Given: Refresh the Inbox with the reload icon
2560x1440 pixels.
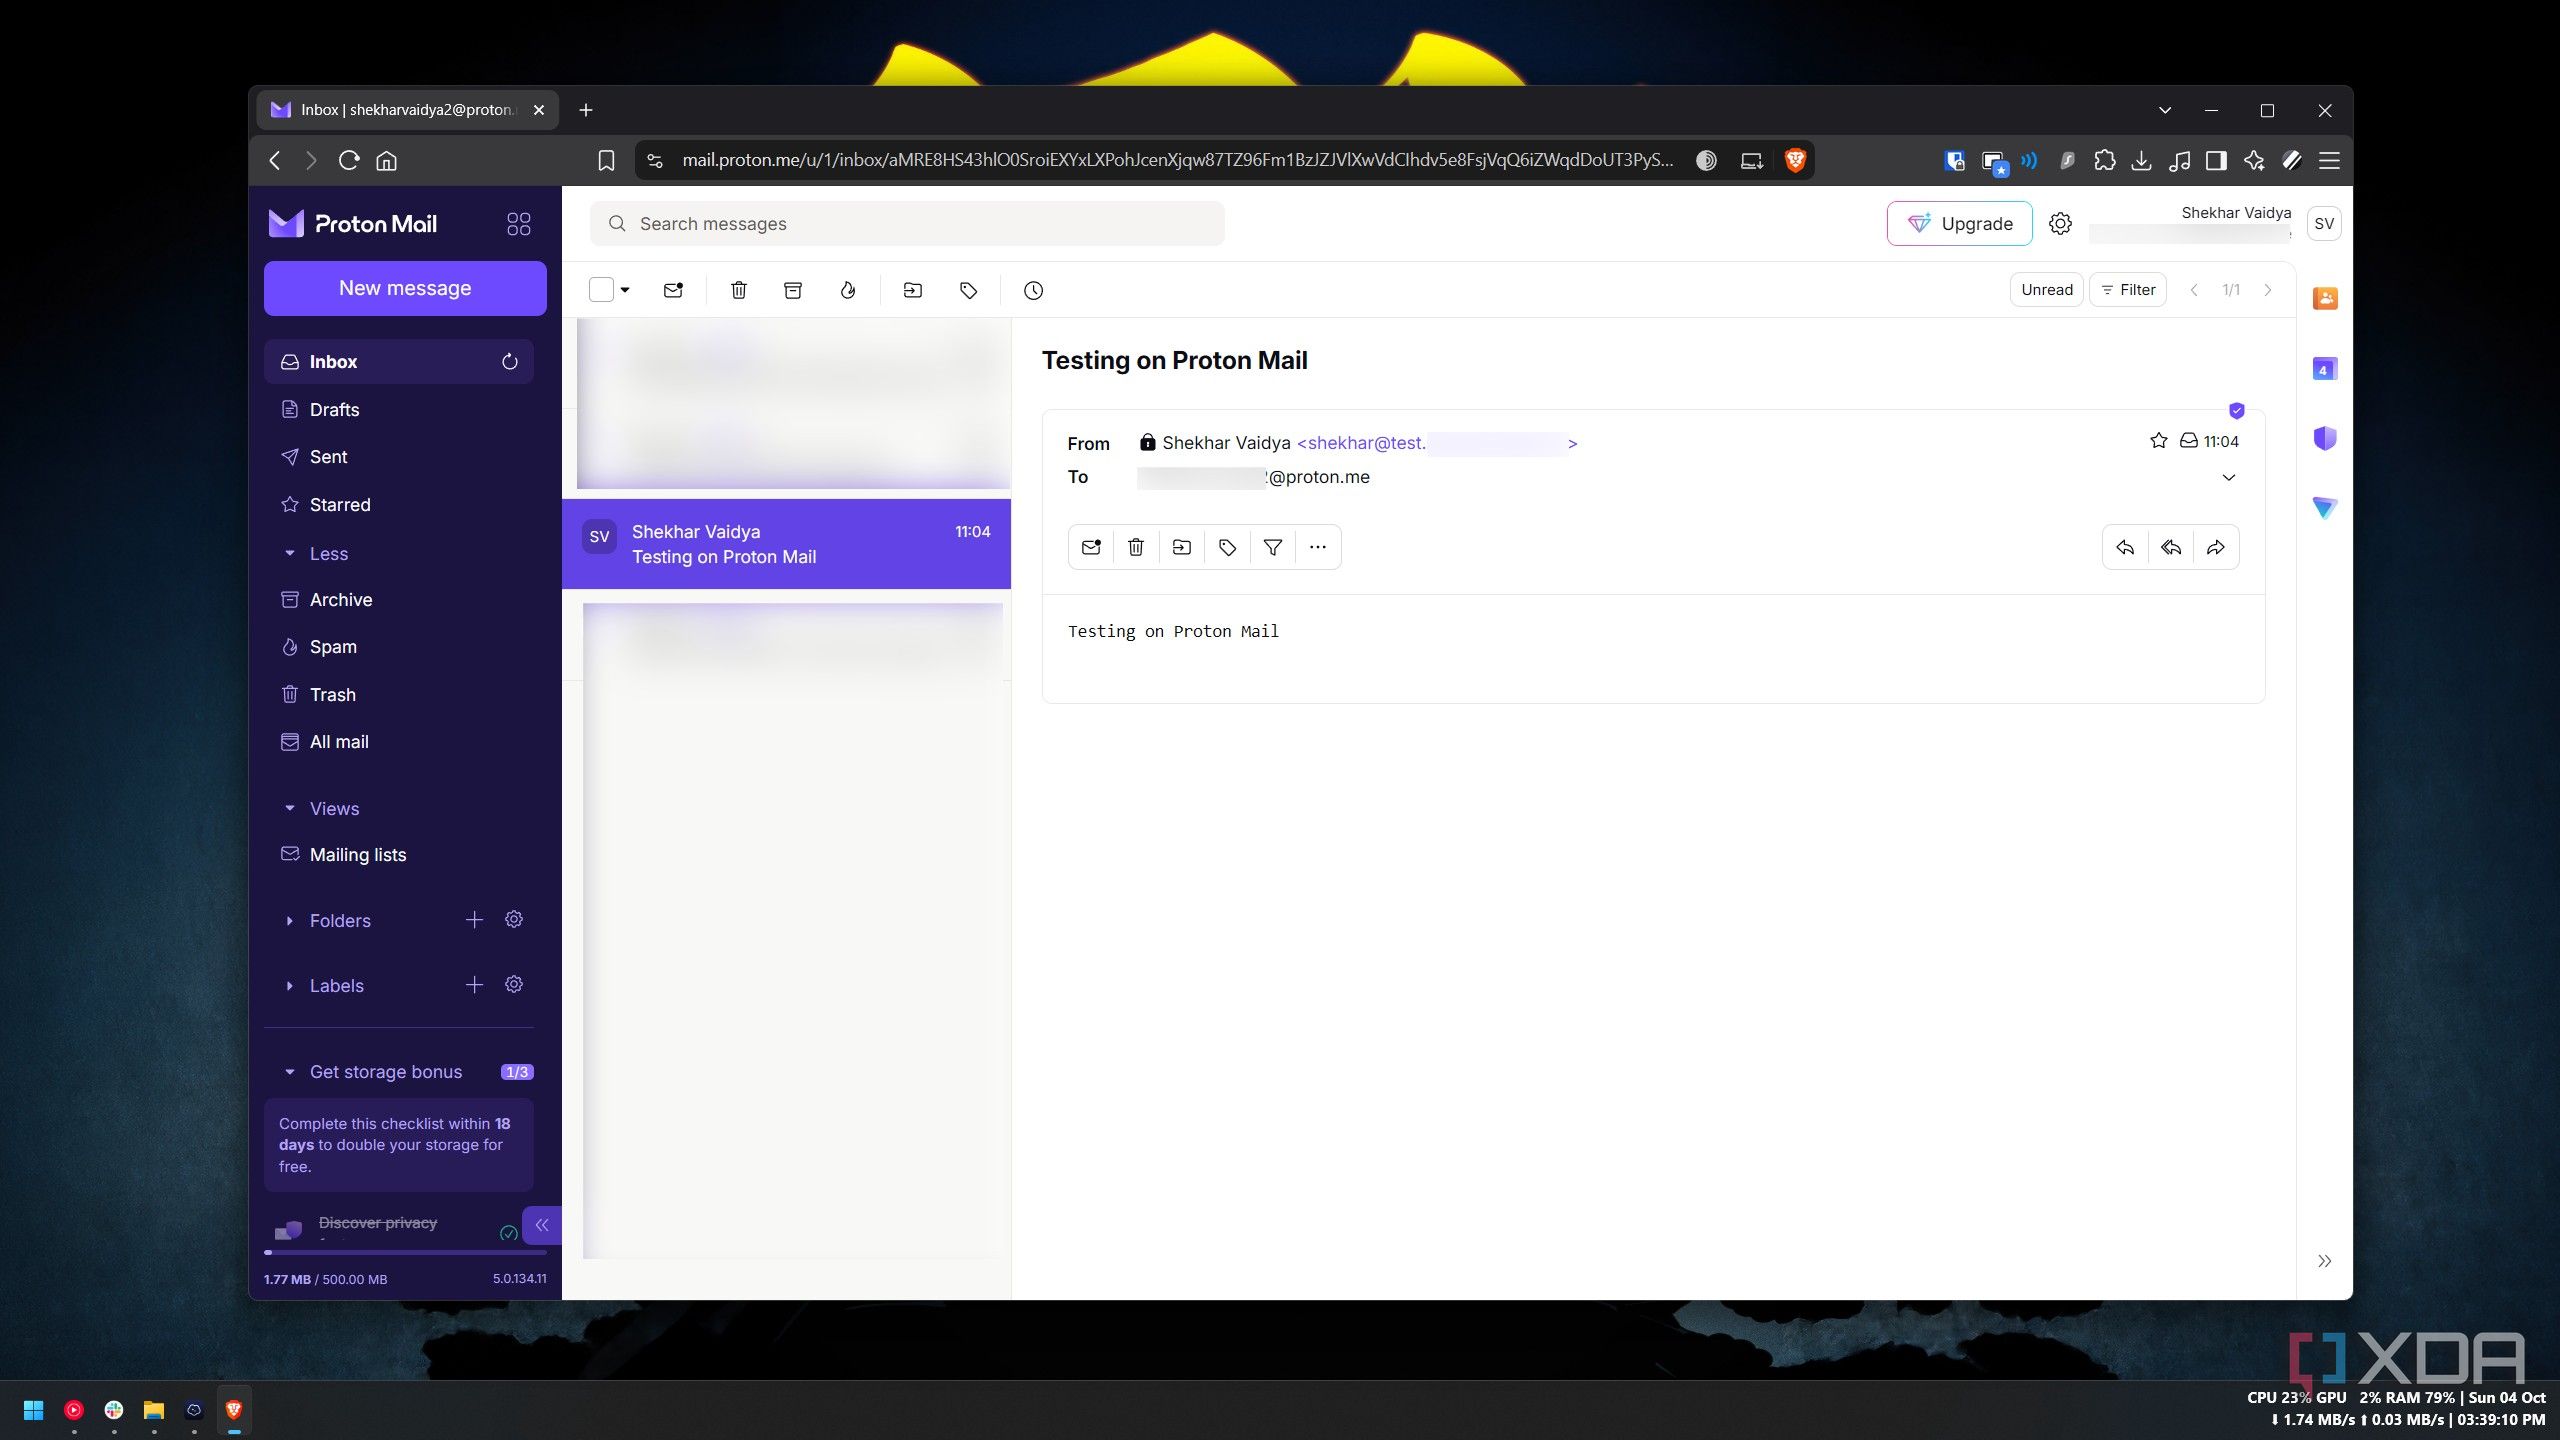Looking at the screenshot, I should [509, 362].
